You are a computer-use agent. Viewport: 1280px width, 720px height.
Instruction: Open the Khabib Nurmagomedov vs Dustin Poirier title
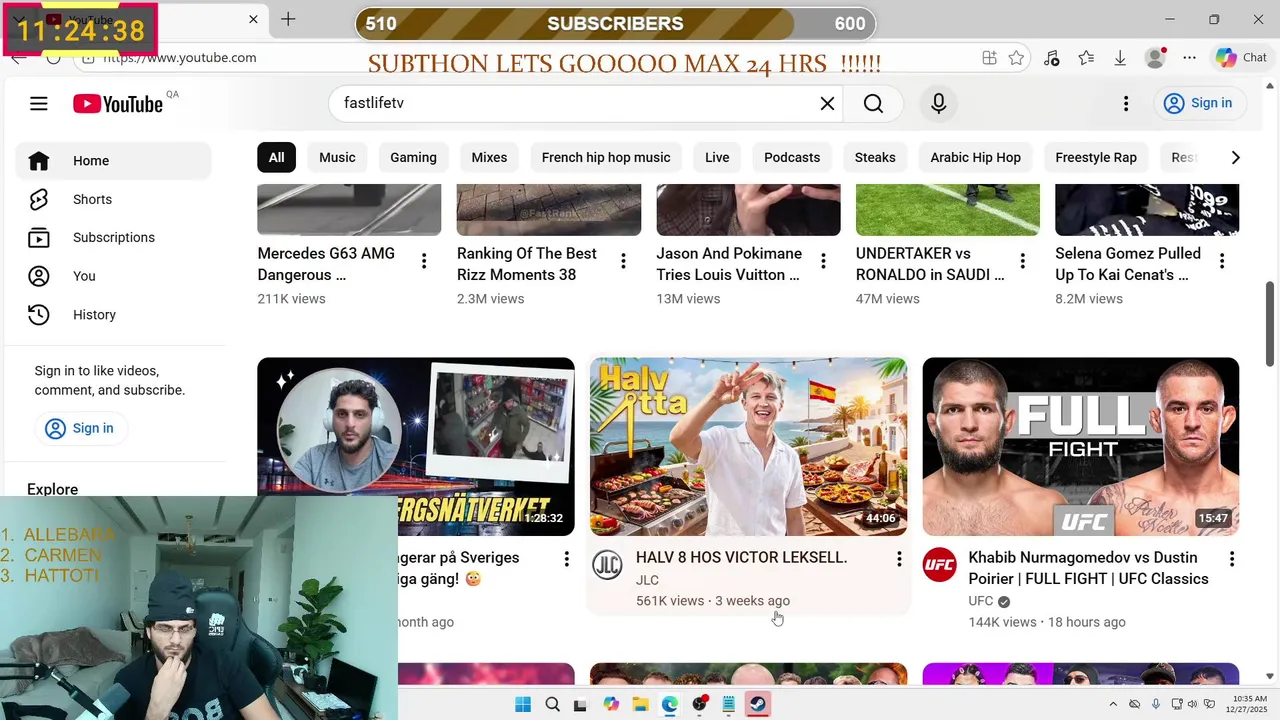coord(1088,568)
